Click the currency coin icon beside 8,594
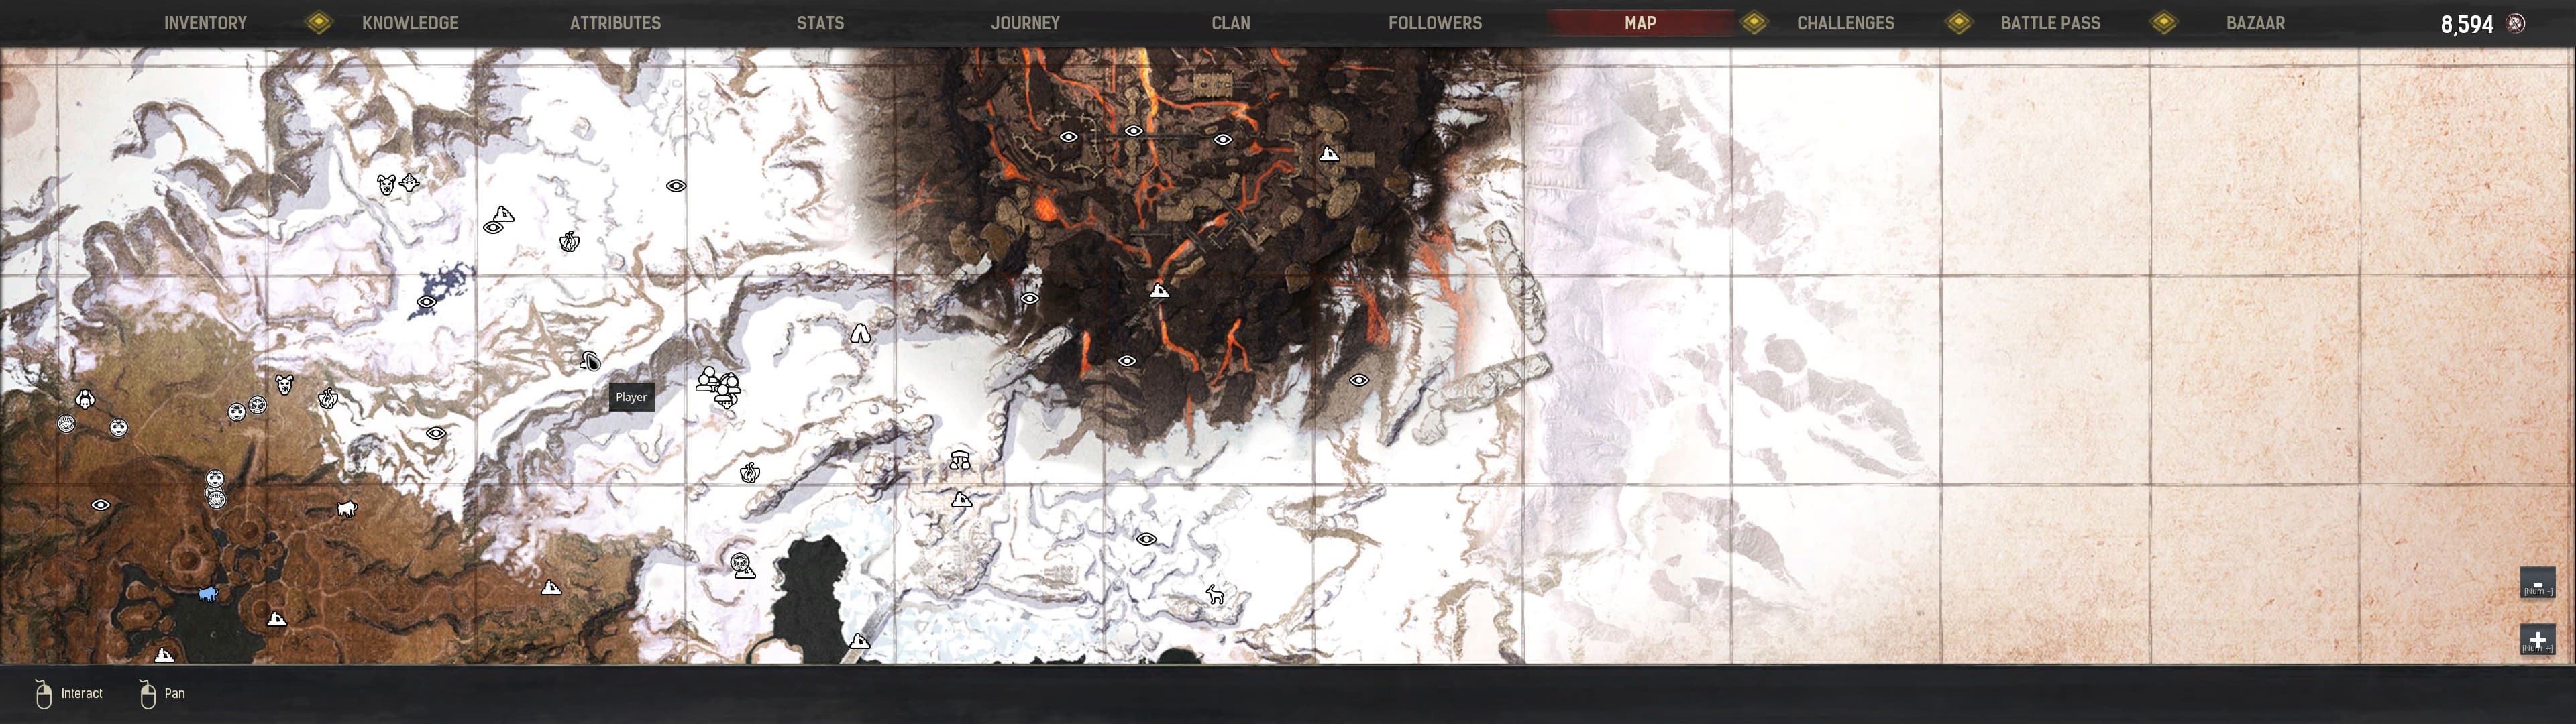 tap(2516, 23)
